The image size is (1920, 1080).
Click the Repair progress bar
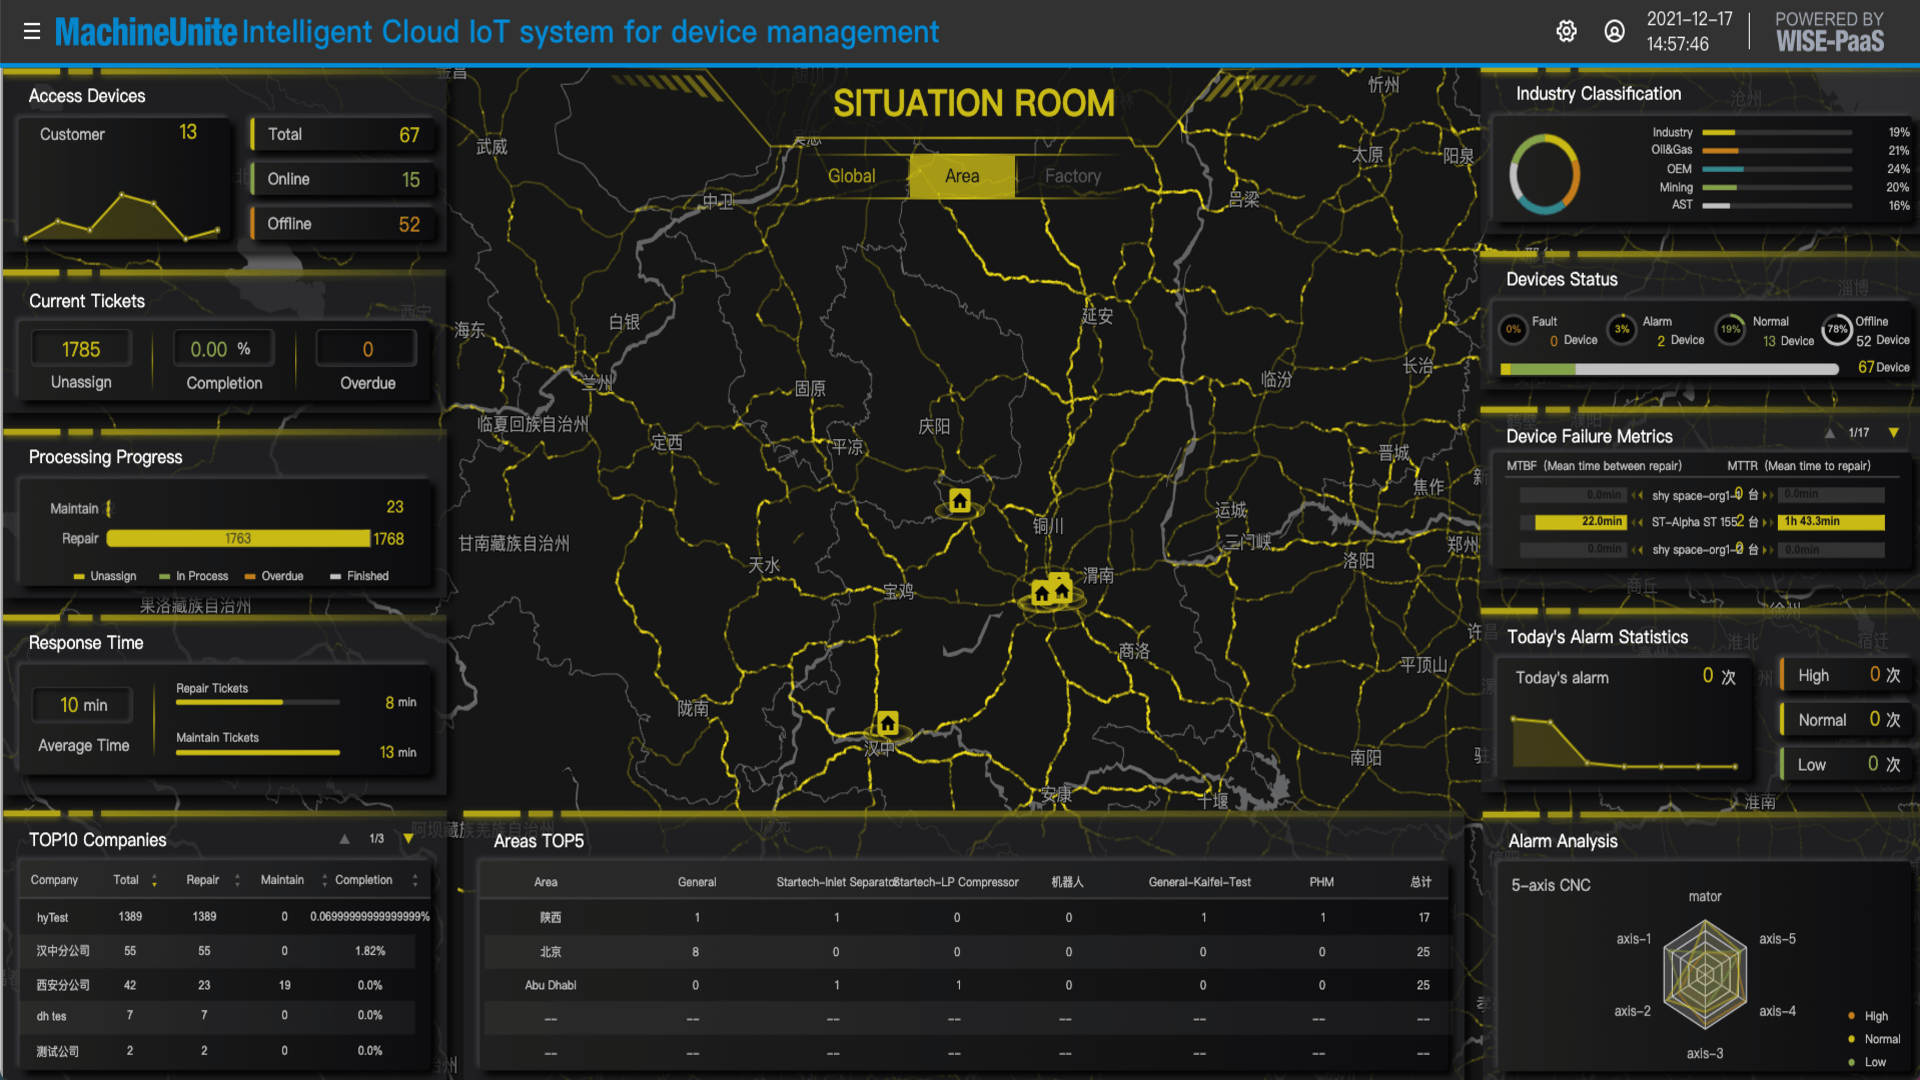pos(238,538)
